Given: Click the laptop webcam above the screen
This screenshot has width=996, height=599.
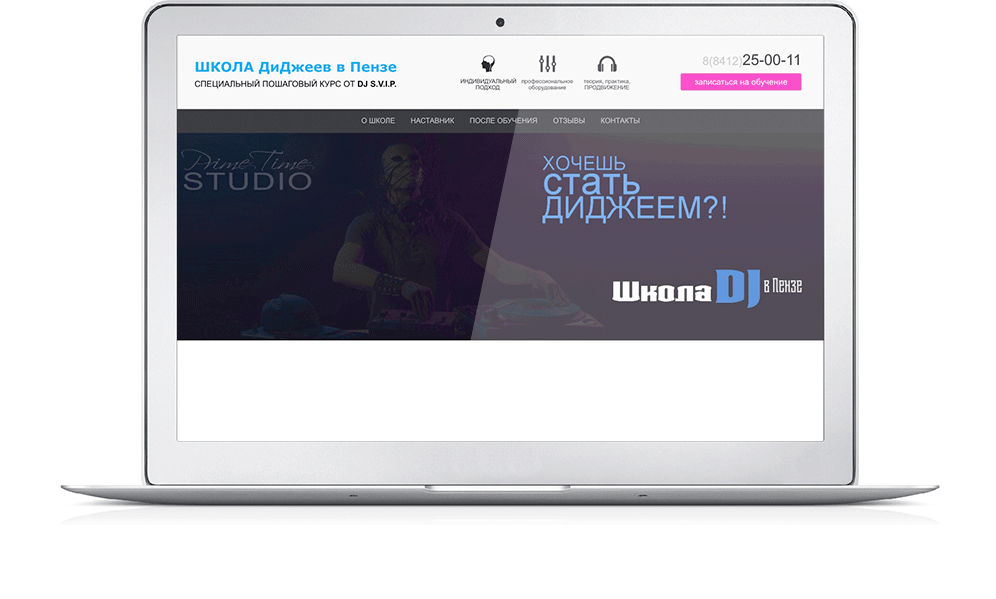Looking at the screenshot, I should tap(500, 22).
